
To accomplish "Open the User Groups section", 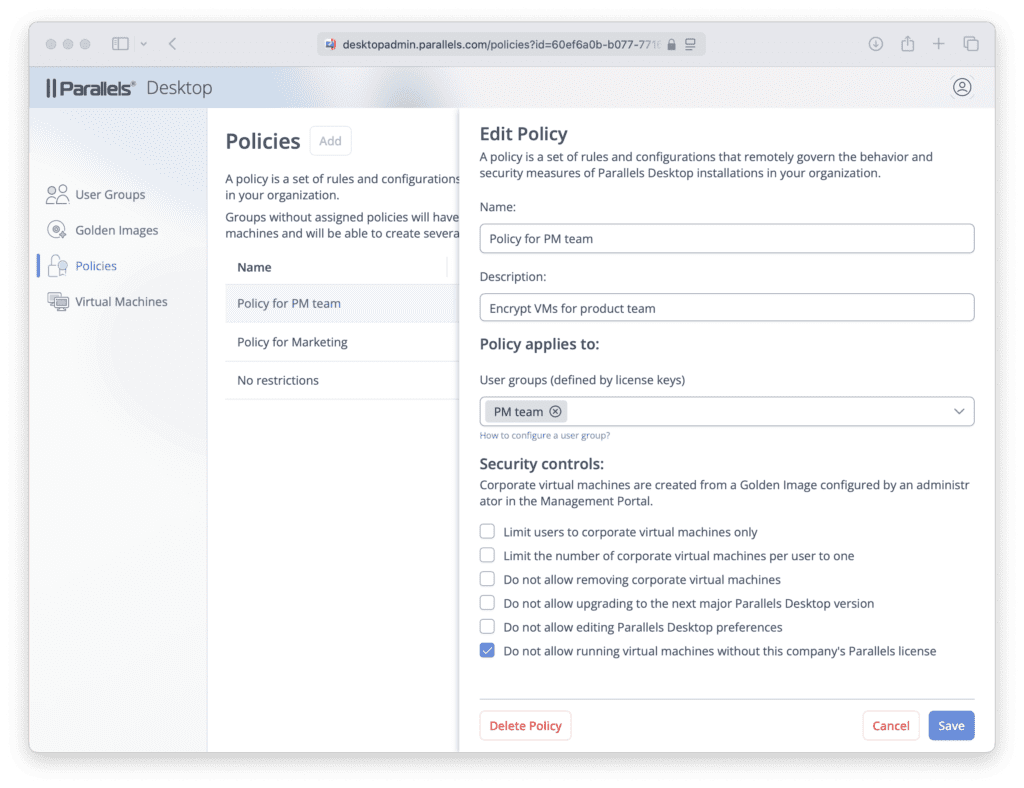I will click(x=109, y=194).
